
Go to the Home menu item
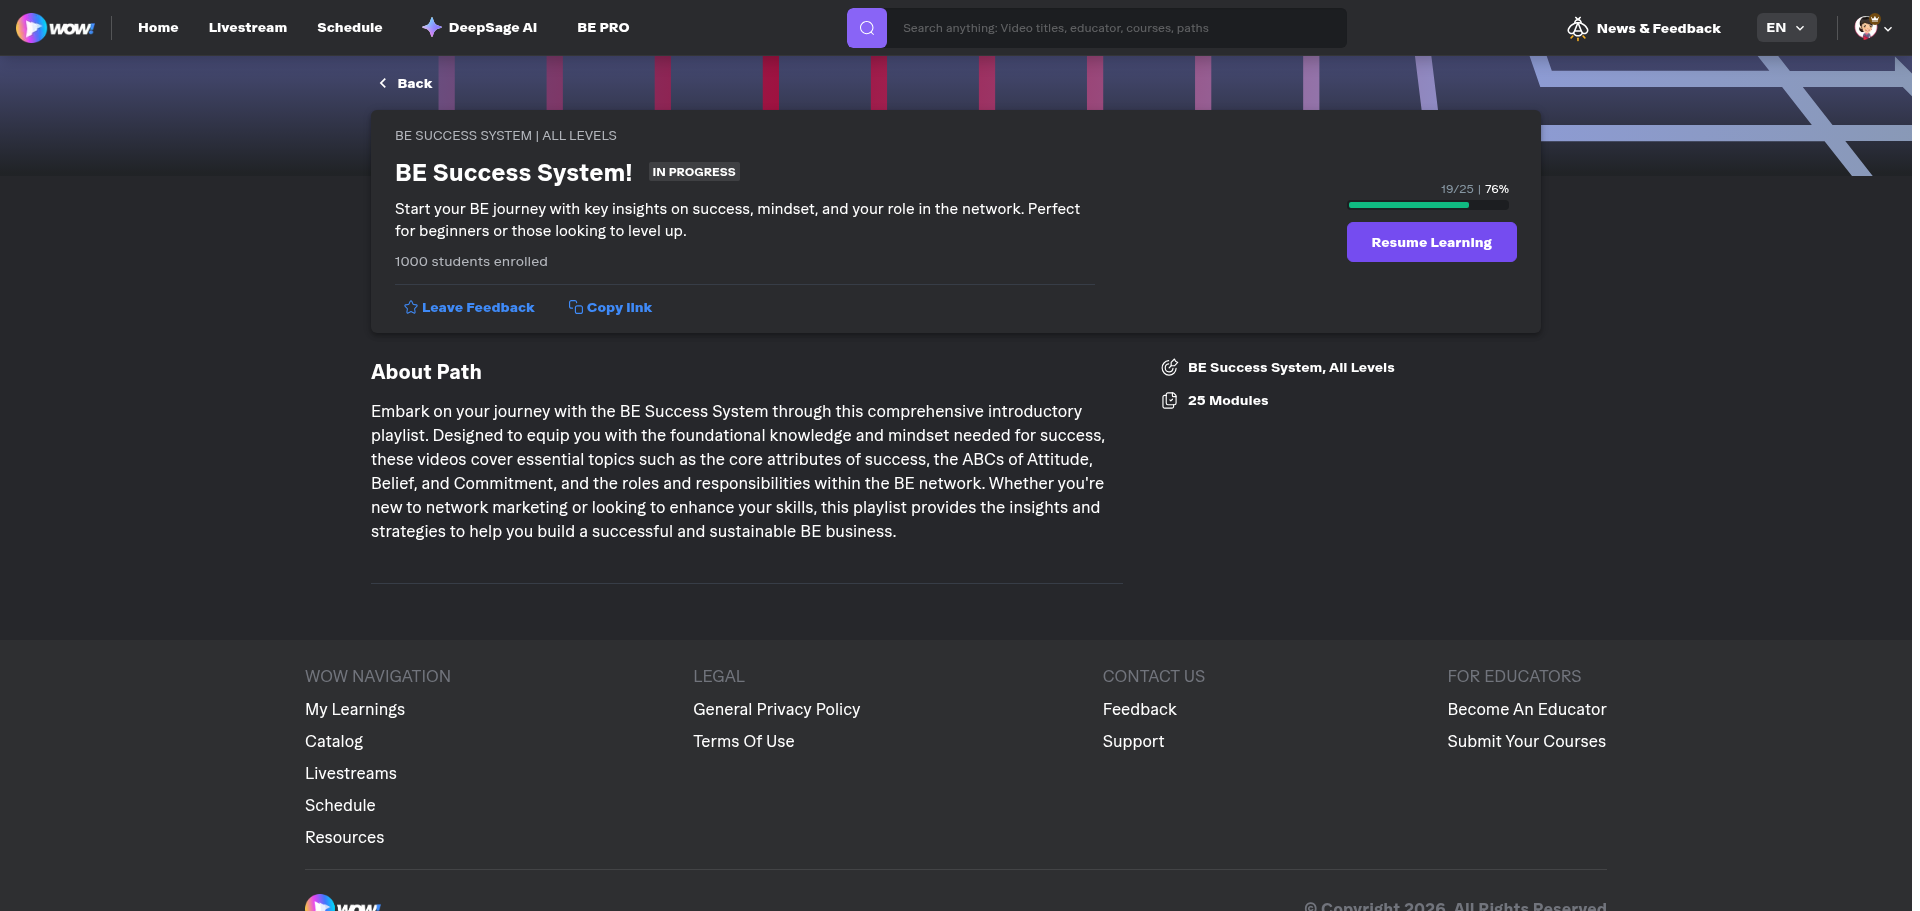tap(158, 28)
